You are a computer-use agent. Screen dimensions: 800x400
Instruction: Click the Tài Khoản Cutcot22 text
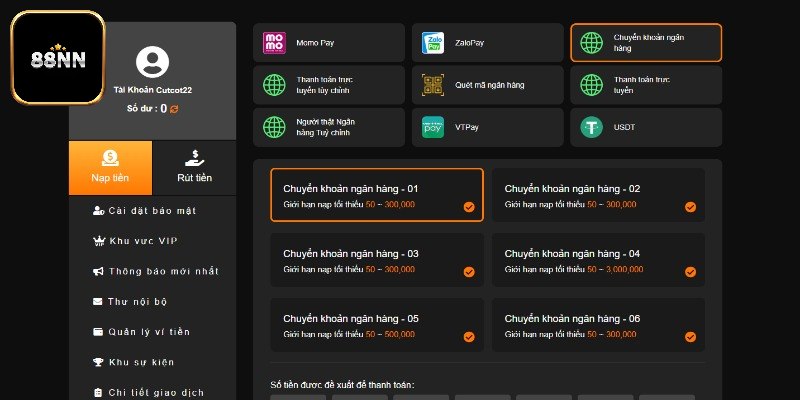[x=153, y=90]
